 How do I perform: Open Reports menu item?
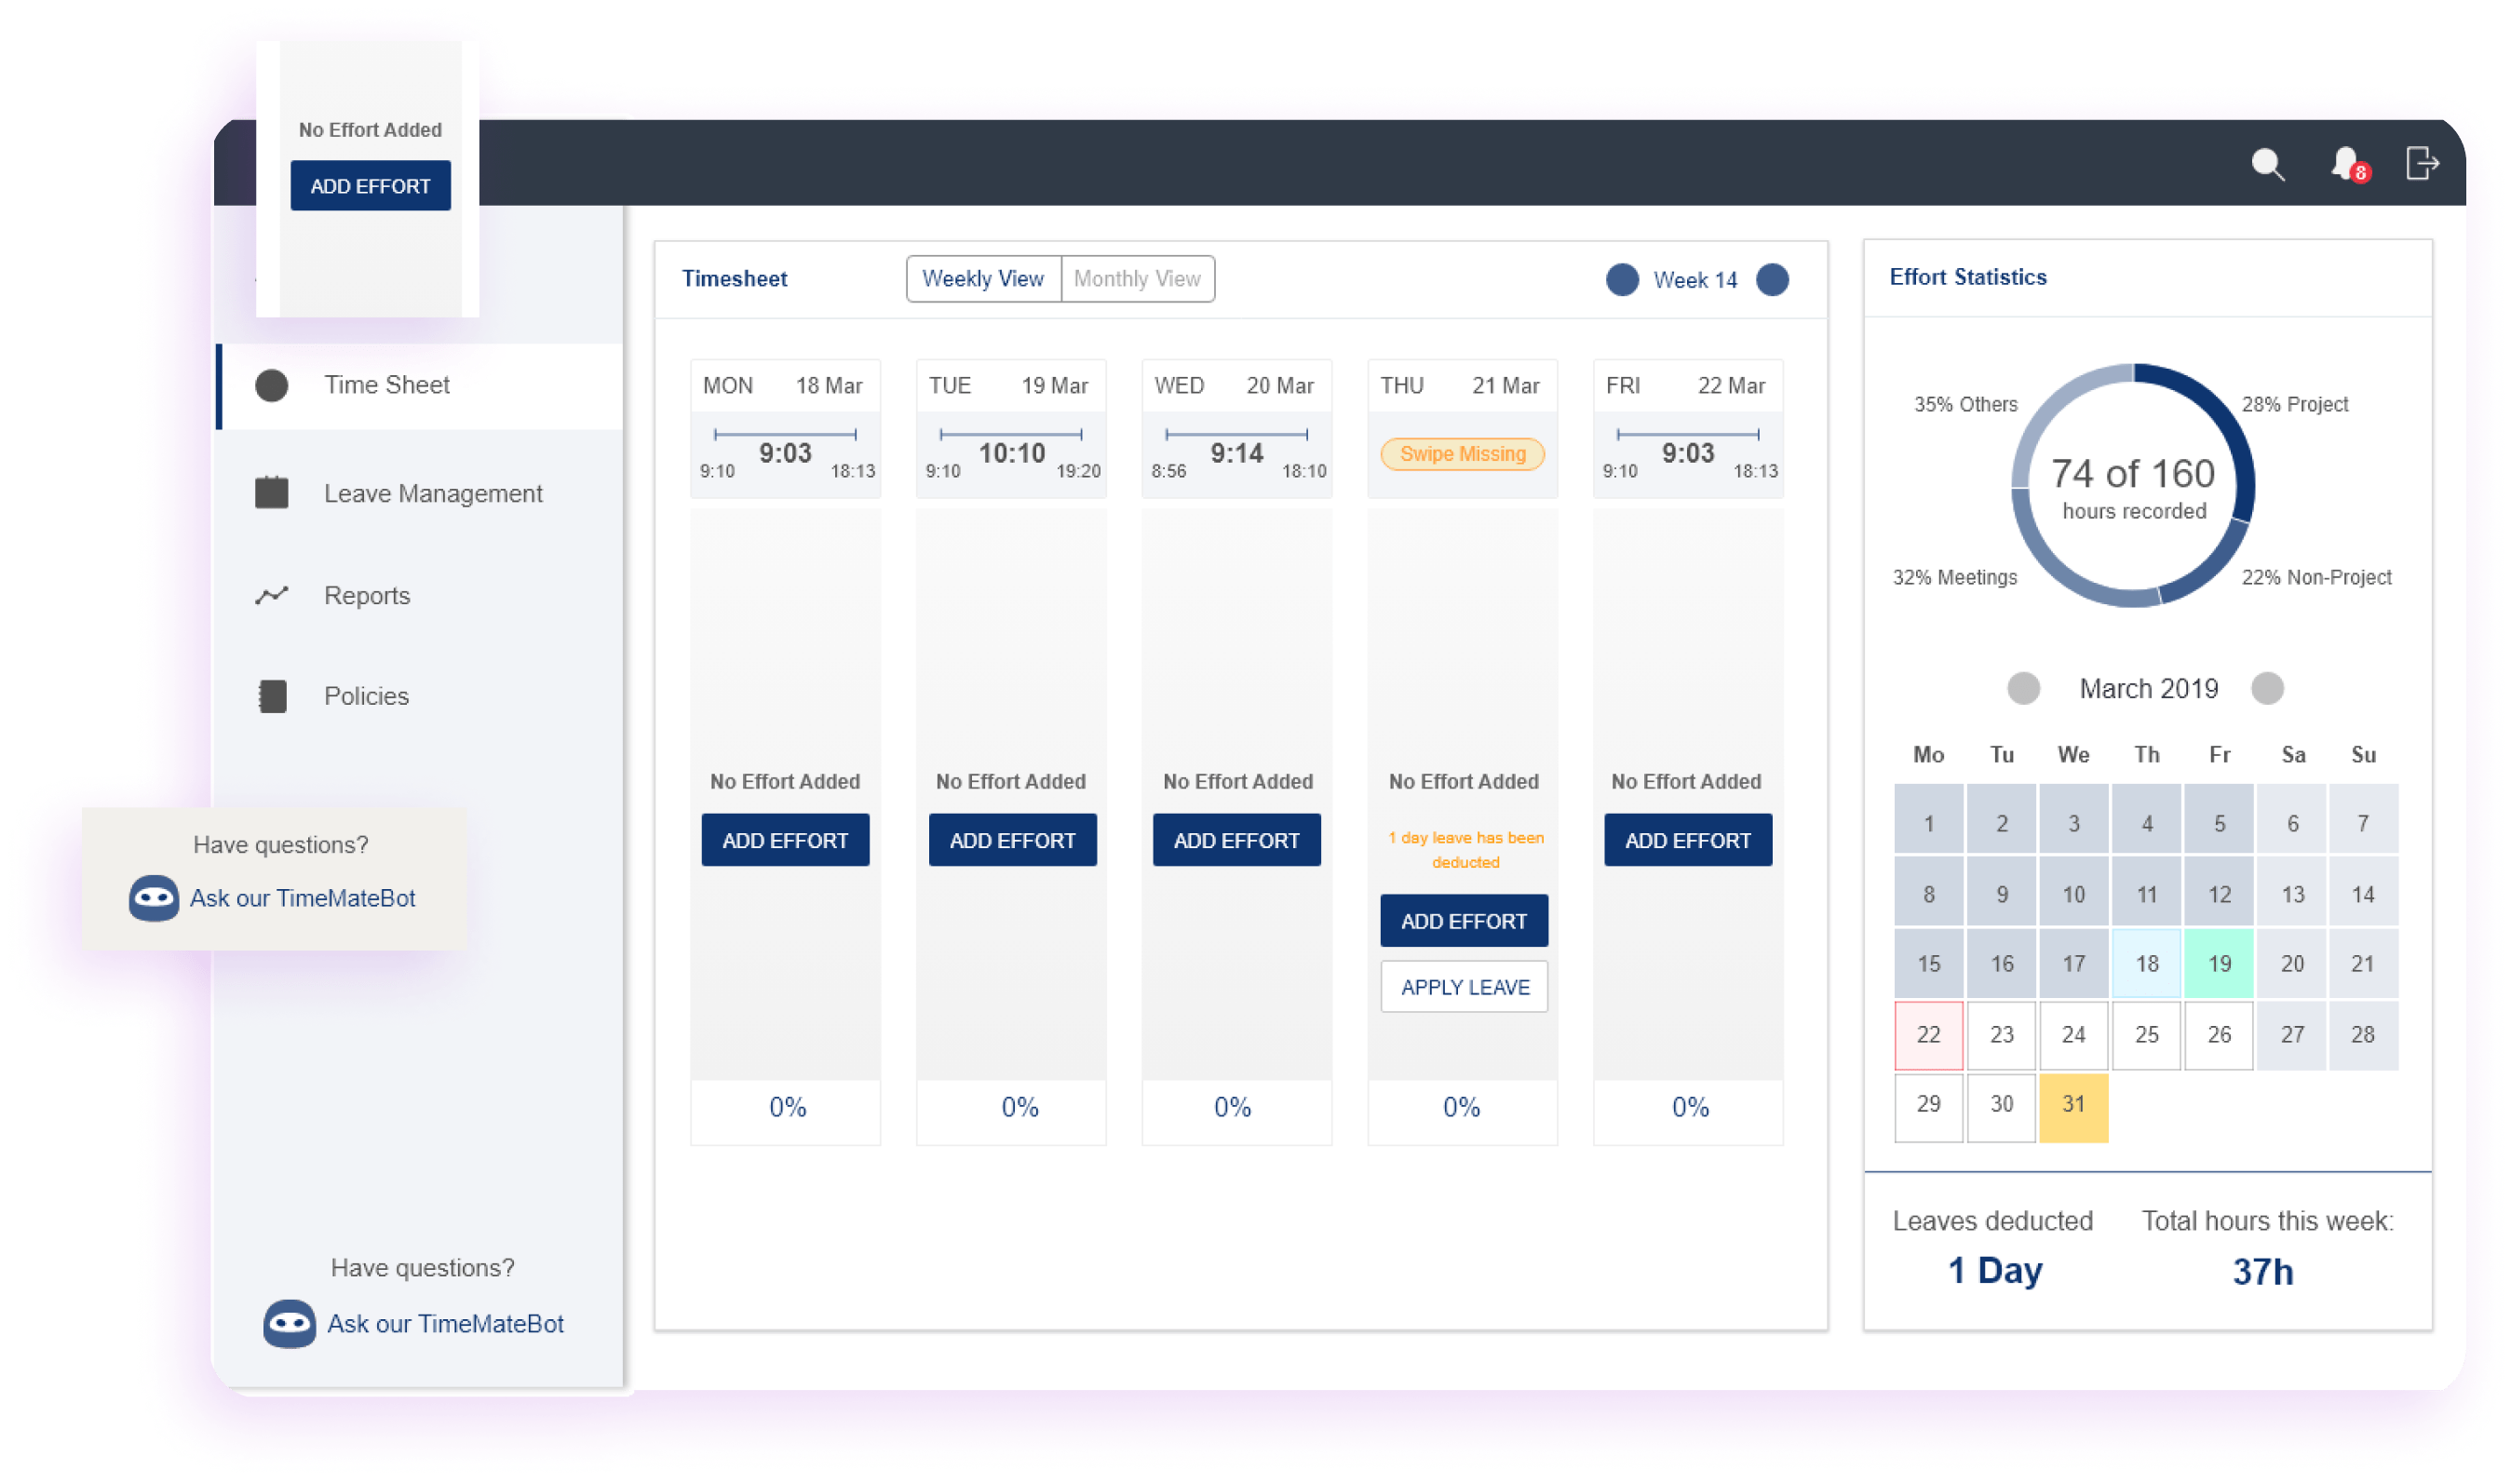tap(367, 596)
